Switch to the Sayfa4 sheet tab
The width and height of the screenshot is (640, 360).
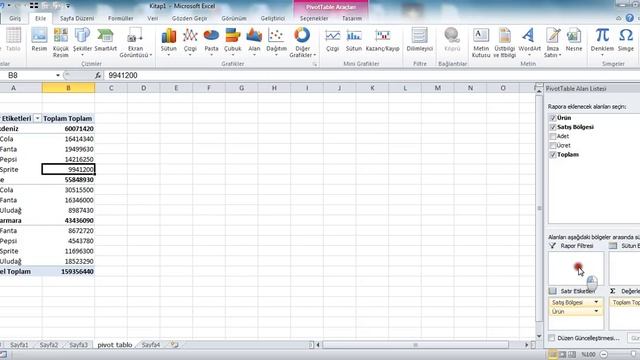(151, 345)
